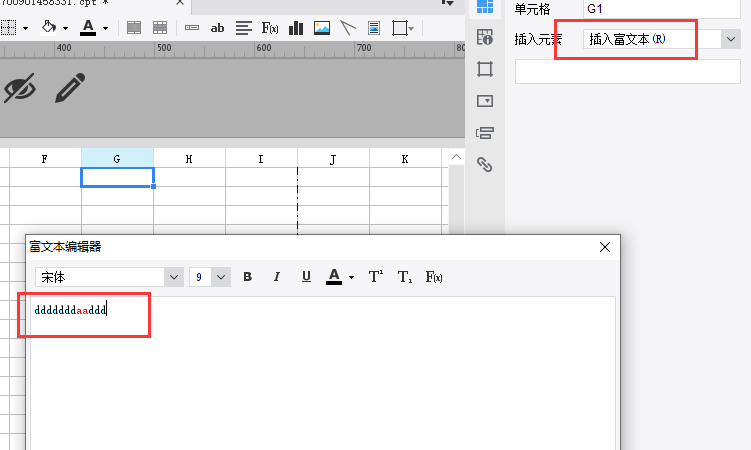Click the merge cells icon
Viewport: 751px width, 450px height.
(x=134, y=28)
